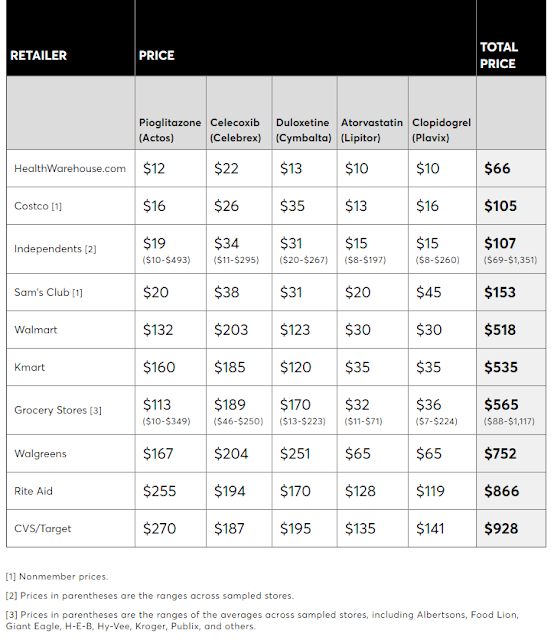The height and width of the screenshot is (640, 554).
Task: Select CVS/Target total price $928
Action: 501,529
